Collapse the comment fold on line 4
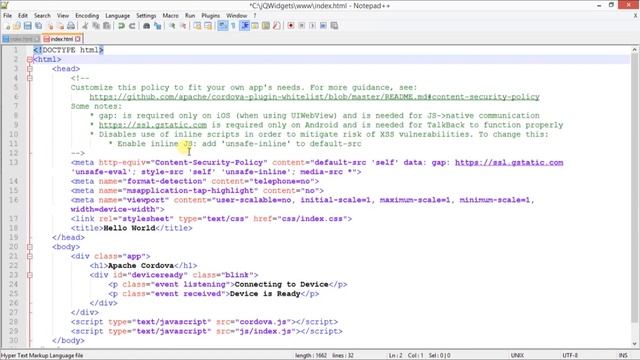The height and width of the screenshot is (360, 640). tap(30, 78)
